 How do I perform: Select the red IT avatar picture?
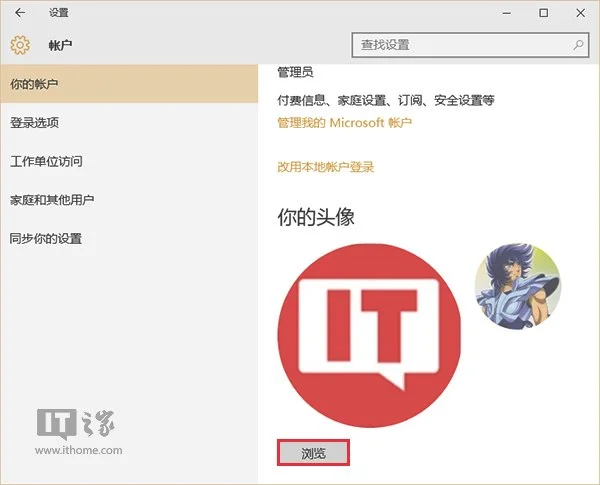pyautogui.click(x=369, y=335)
